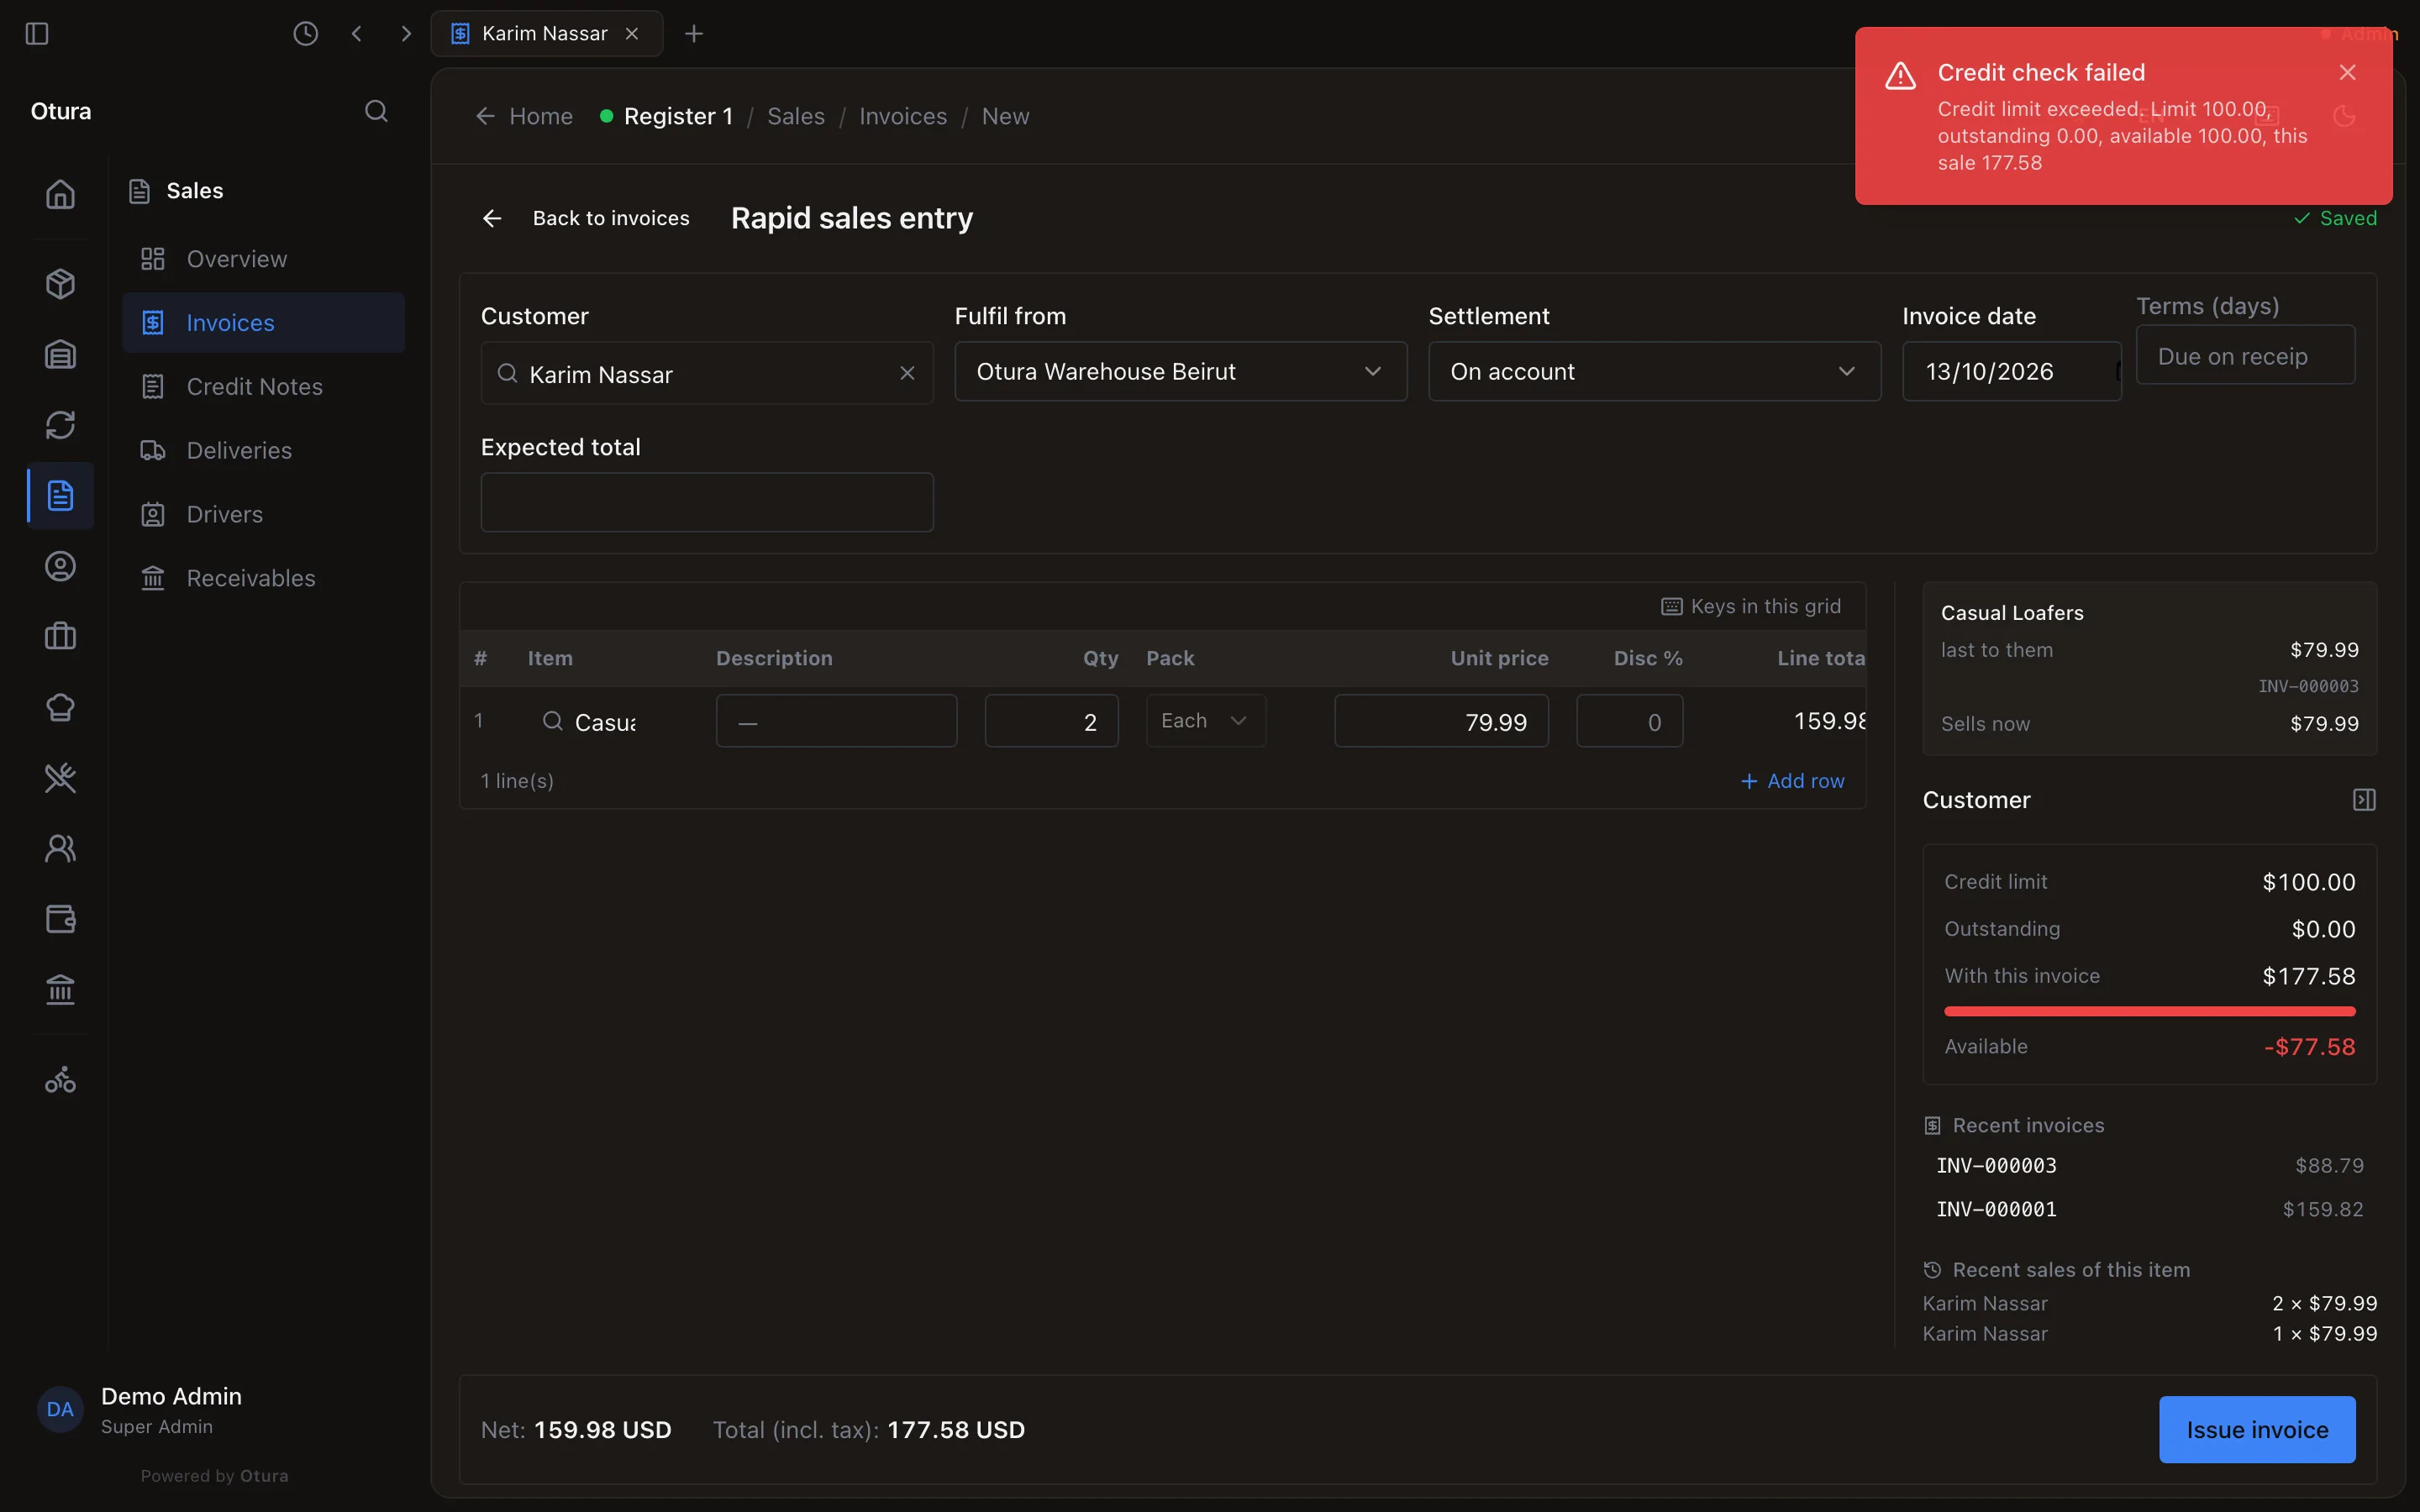Viewport: 2420px width, 1512px height.
Task: Open Overview in Sales menu
Action: pyautogui.click(x=263, y=259)
